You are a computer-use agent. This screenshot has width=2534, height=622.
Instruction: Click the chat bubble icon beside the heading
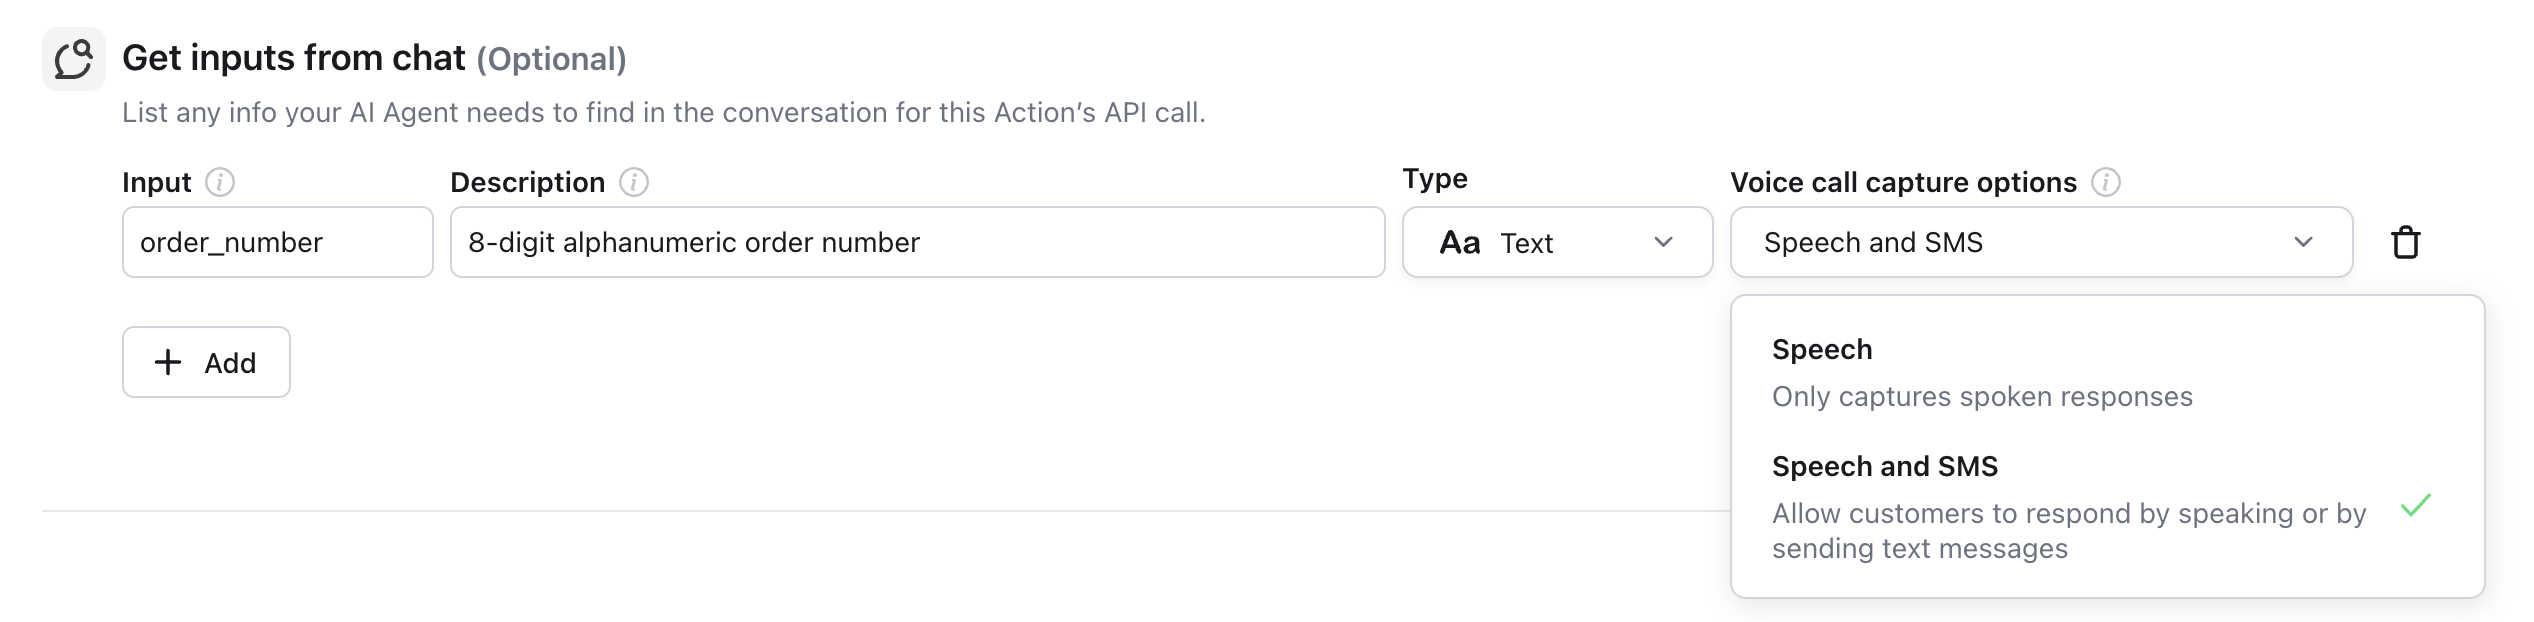pos(73,59)
